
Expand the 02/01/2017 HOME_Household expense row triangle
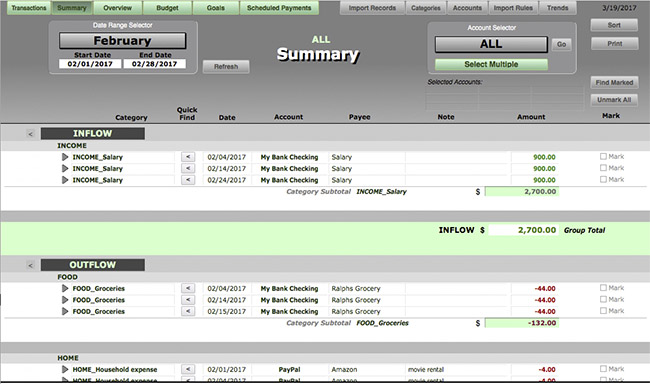click(65, 369)
